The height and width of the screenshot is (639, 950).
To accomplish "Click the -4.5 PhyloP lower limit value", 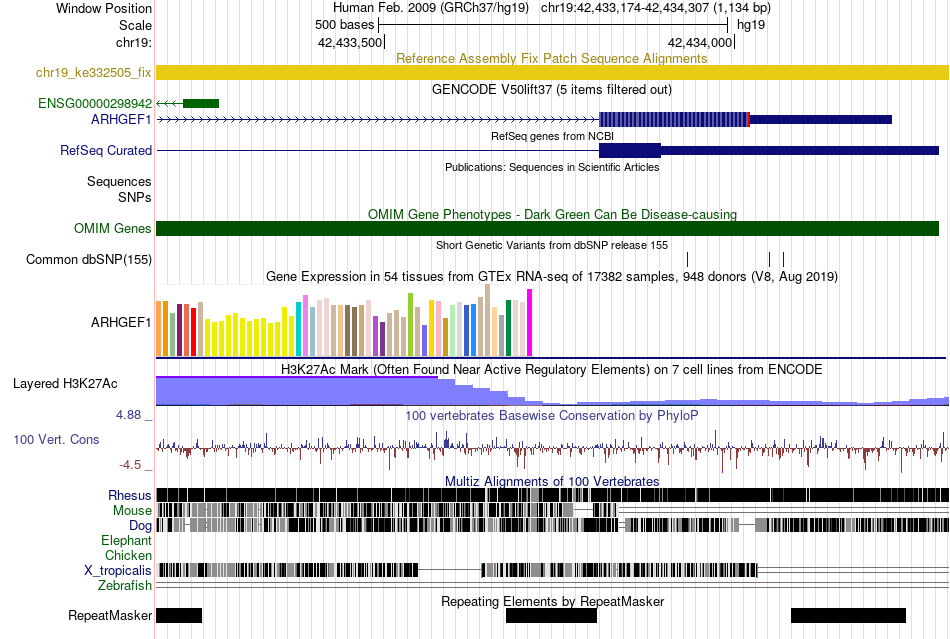I will [x=130, y=465].
